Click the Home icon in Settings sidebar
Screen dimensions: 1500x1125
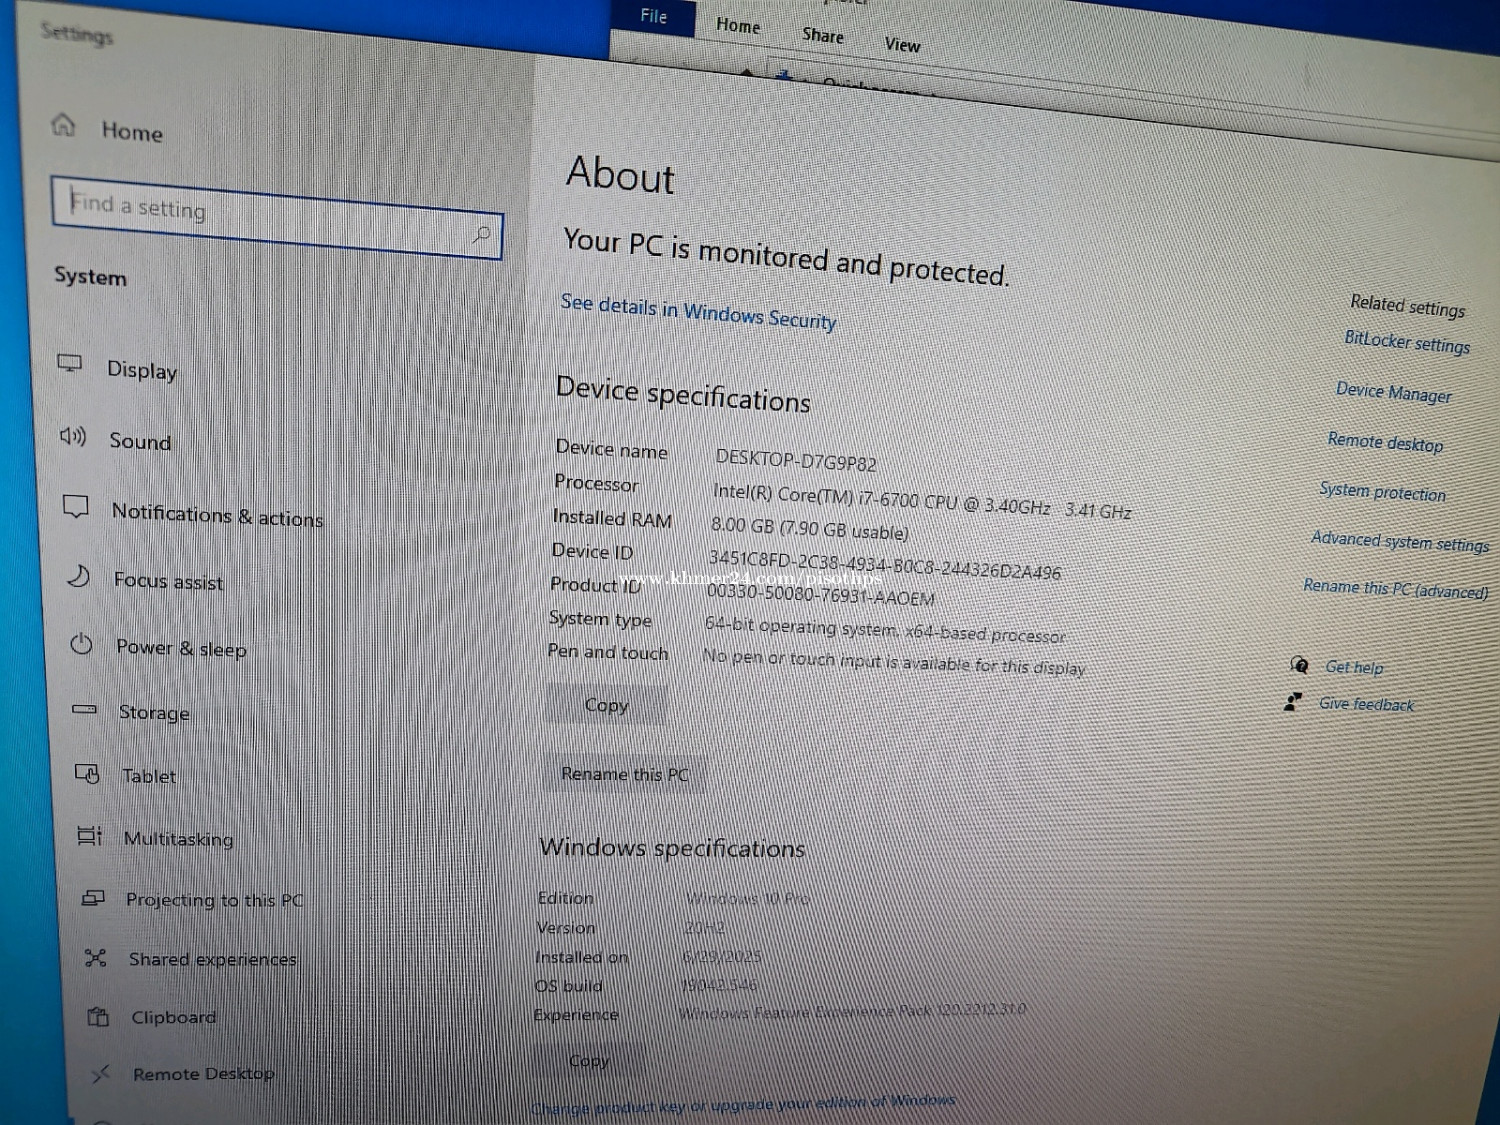(63, 125)
